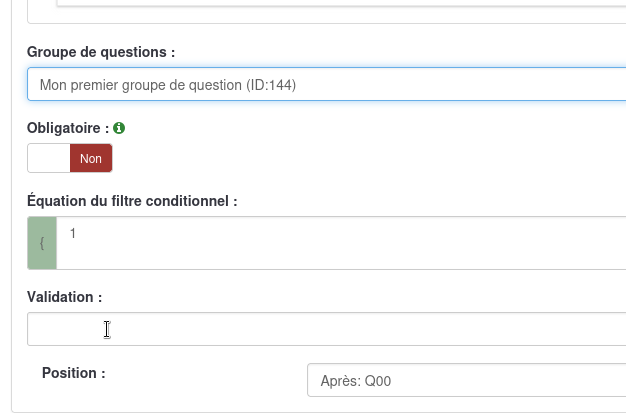The width and height of the screenshot is (626, 413).
Task: Click the red "Non" toggle label
Action: [91, 158]
